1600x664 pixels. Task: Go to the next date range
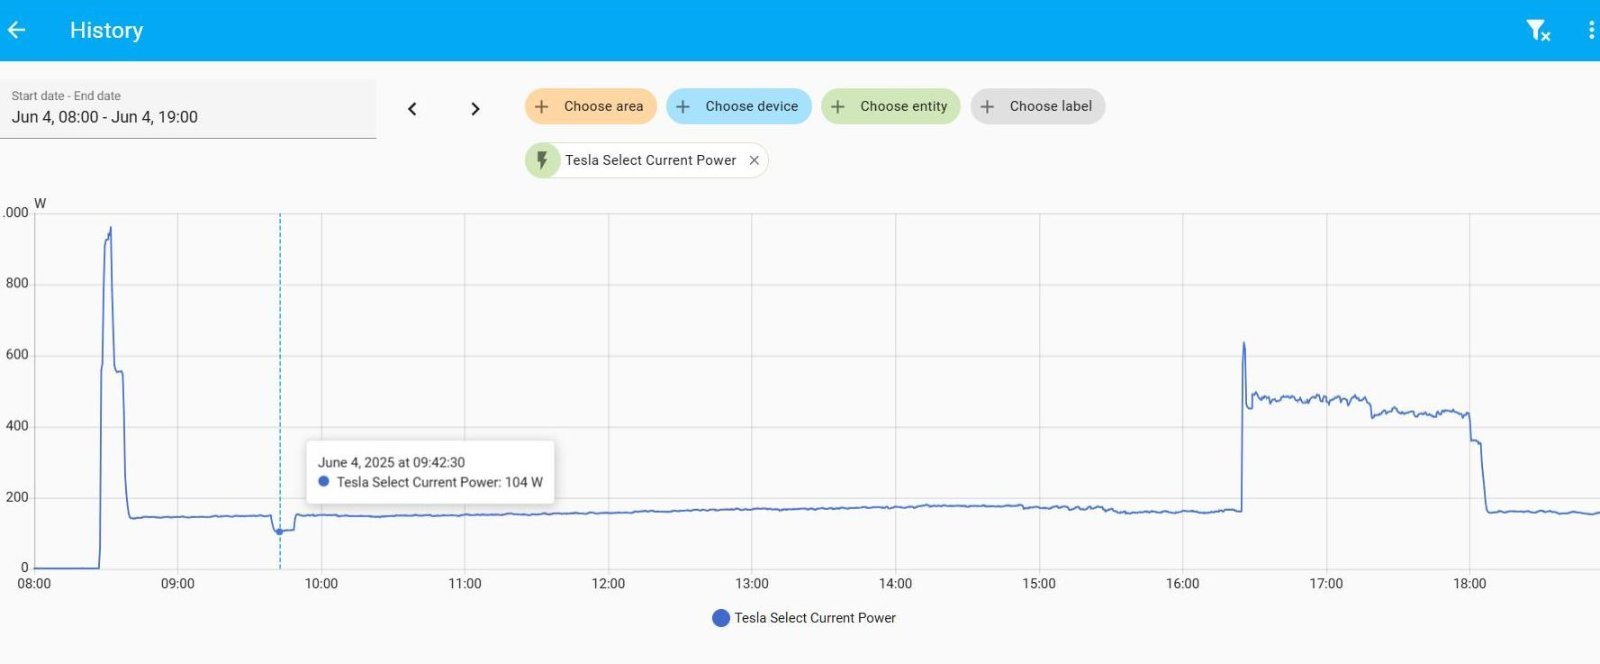pos(475,108)
